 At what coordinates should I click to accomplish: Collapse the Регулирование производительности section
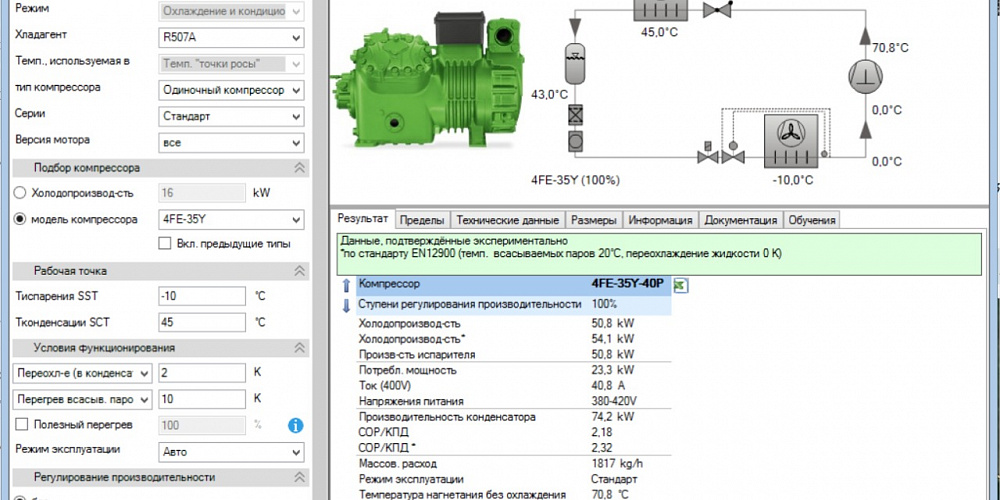pos(299,477)
